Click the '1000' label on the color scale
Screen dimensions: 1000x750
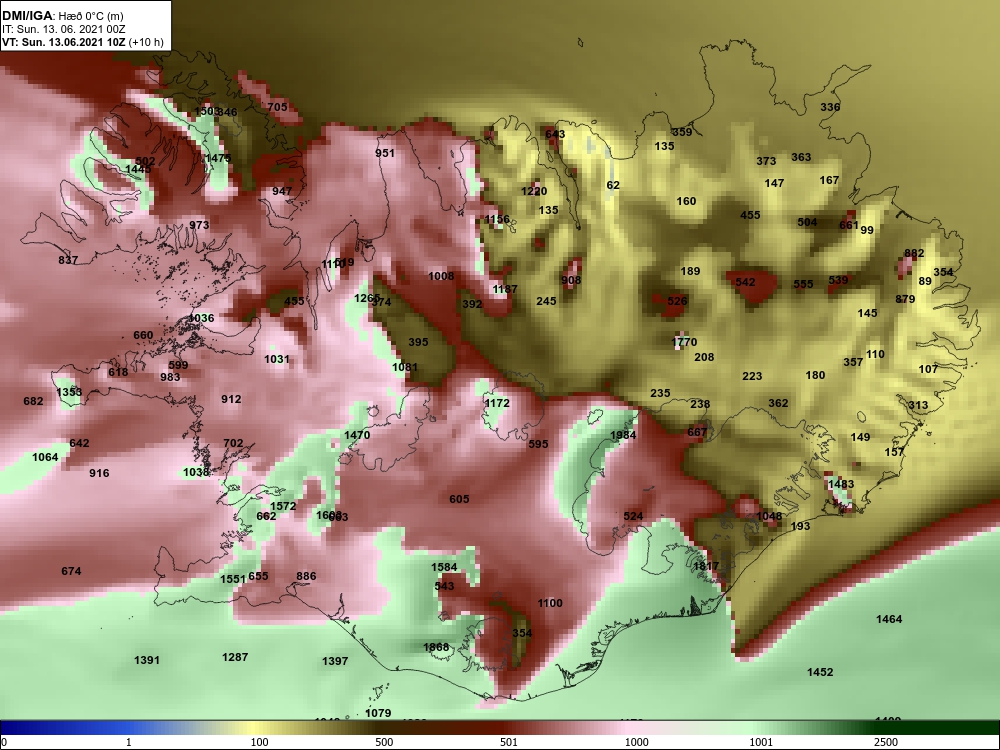pos(637,742)
